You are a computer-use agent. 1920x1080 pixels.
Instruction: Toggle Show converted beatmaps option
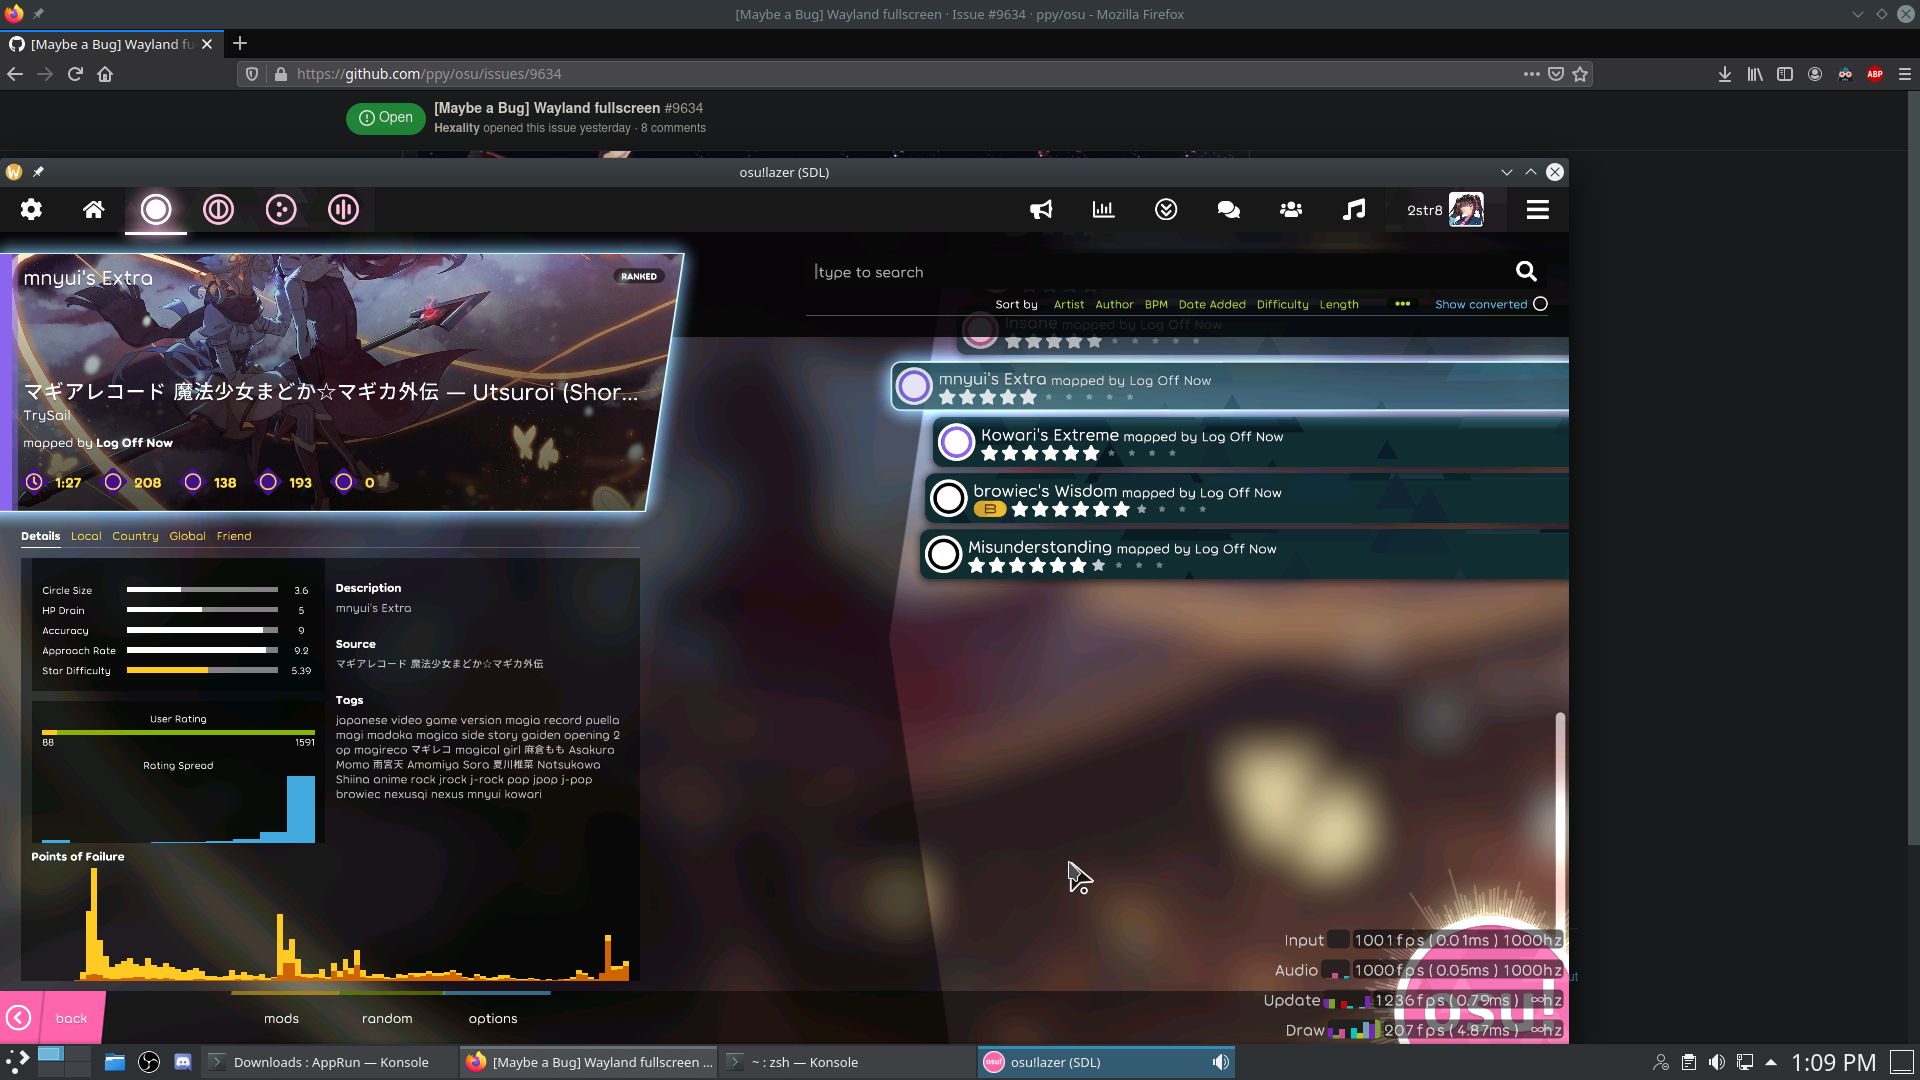point(1540,304)
